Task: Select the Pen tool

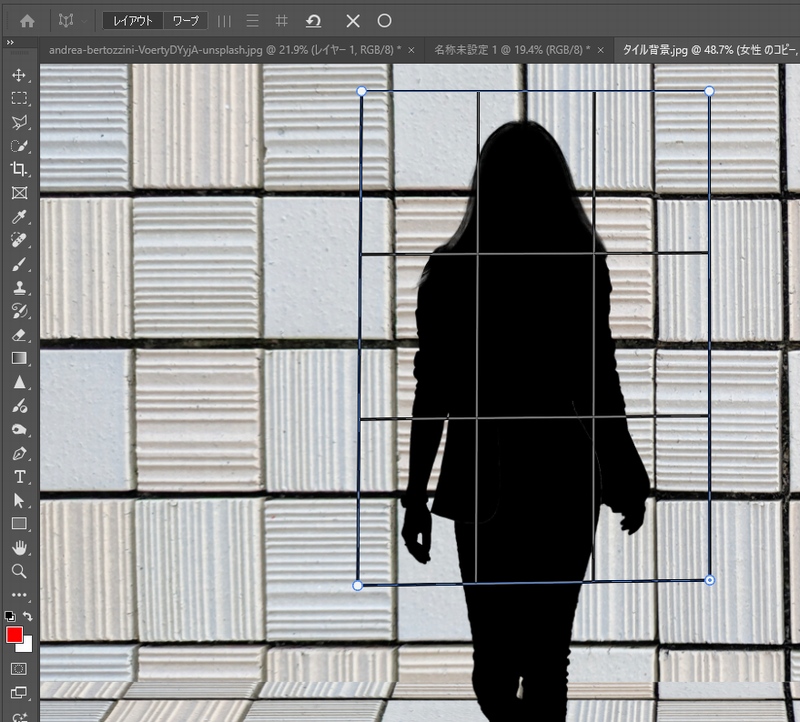Action: click(19, 454)
